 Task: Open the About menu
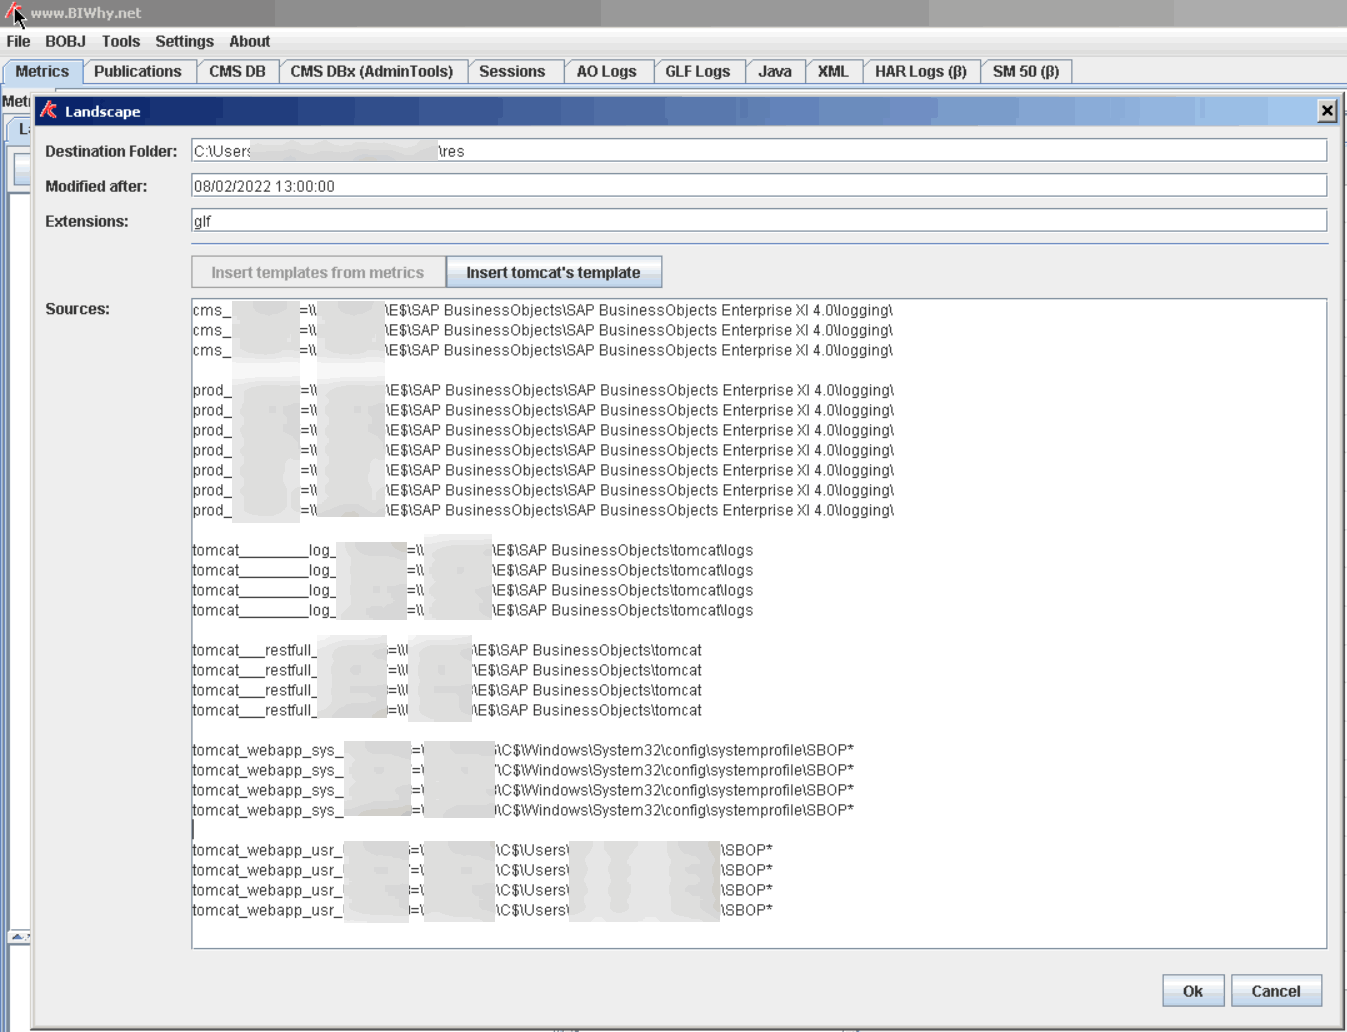click(x=249, y=41)
